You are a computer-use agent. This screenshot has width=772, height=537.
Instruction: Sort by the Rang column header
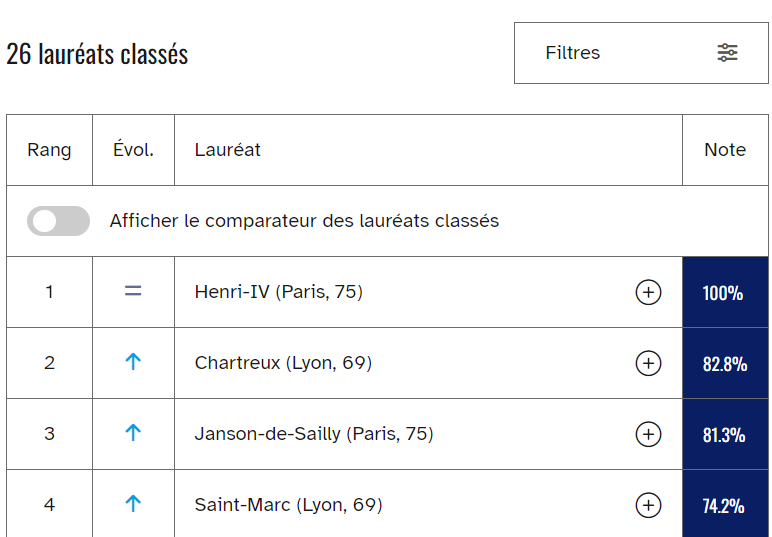tap(49, 150)
